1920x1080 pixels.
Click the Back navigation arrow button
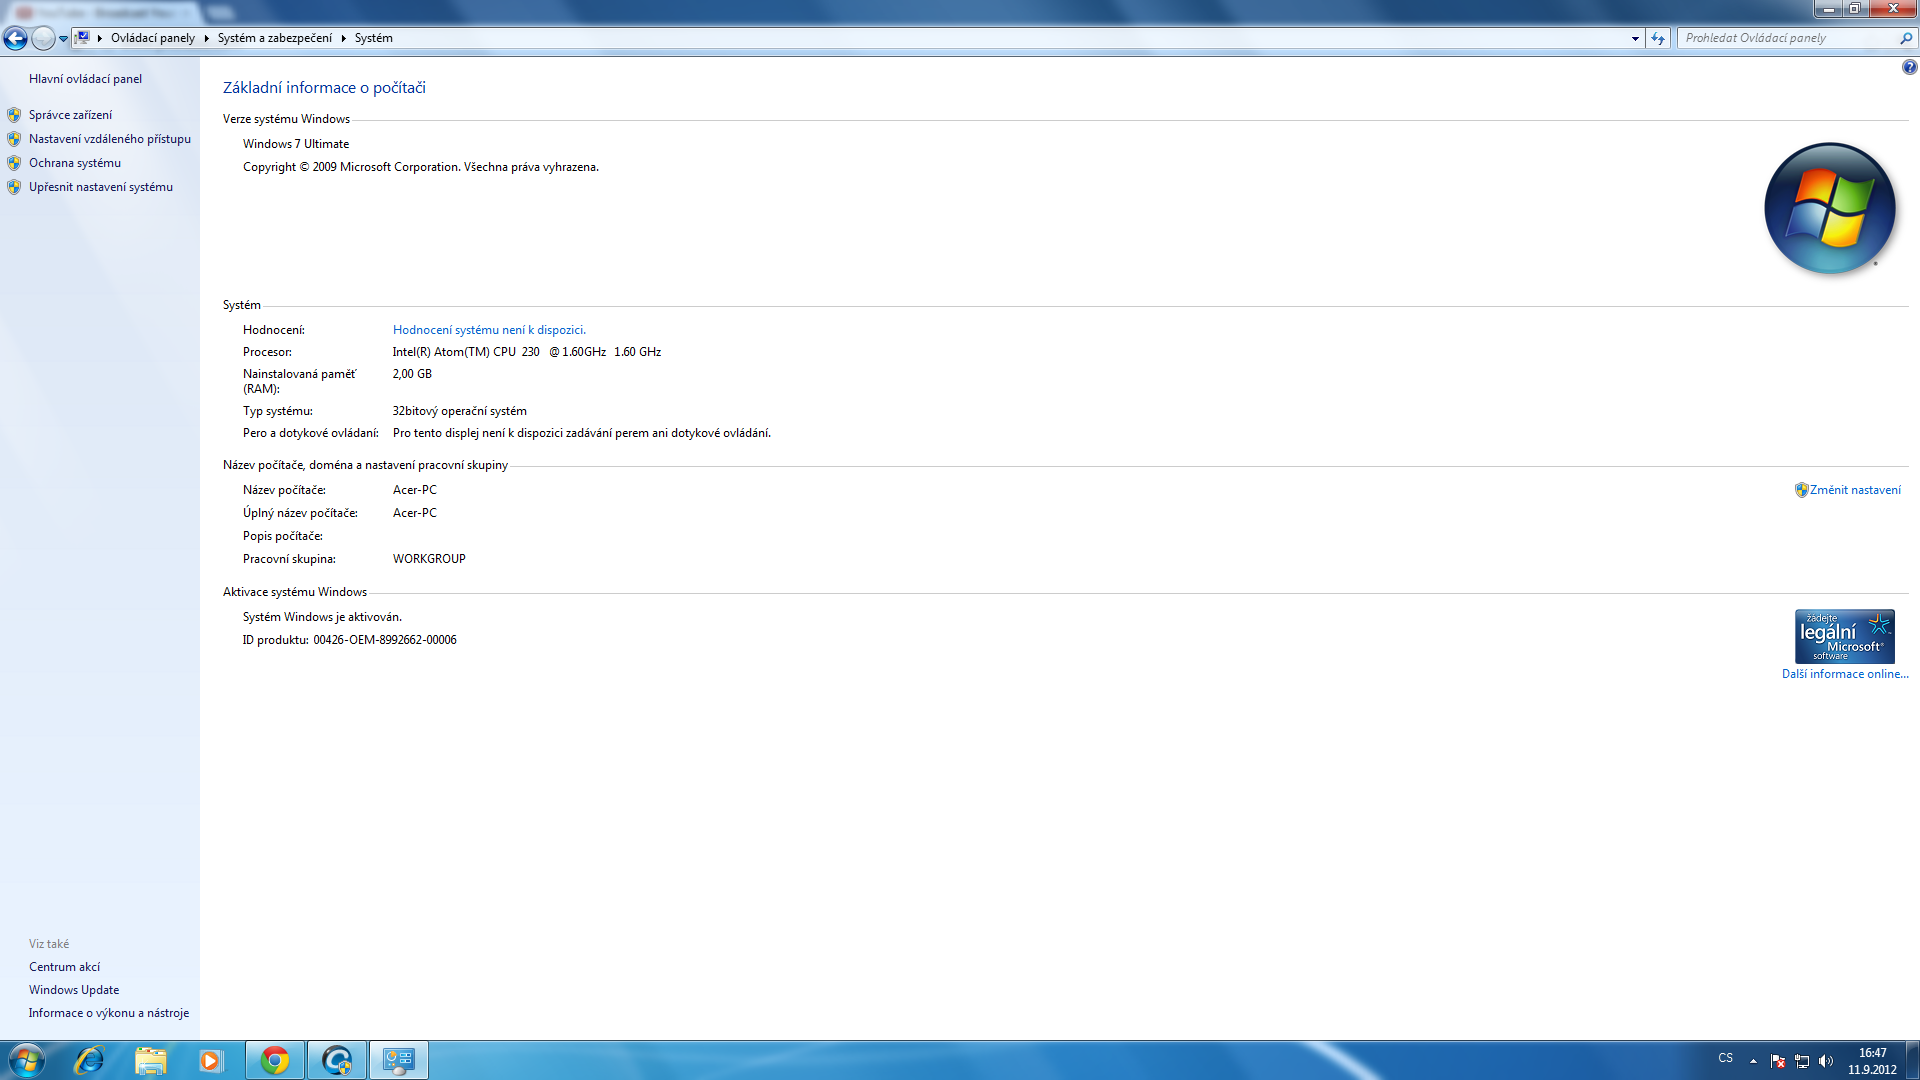click(15, 38)
